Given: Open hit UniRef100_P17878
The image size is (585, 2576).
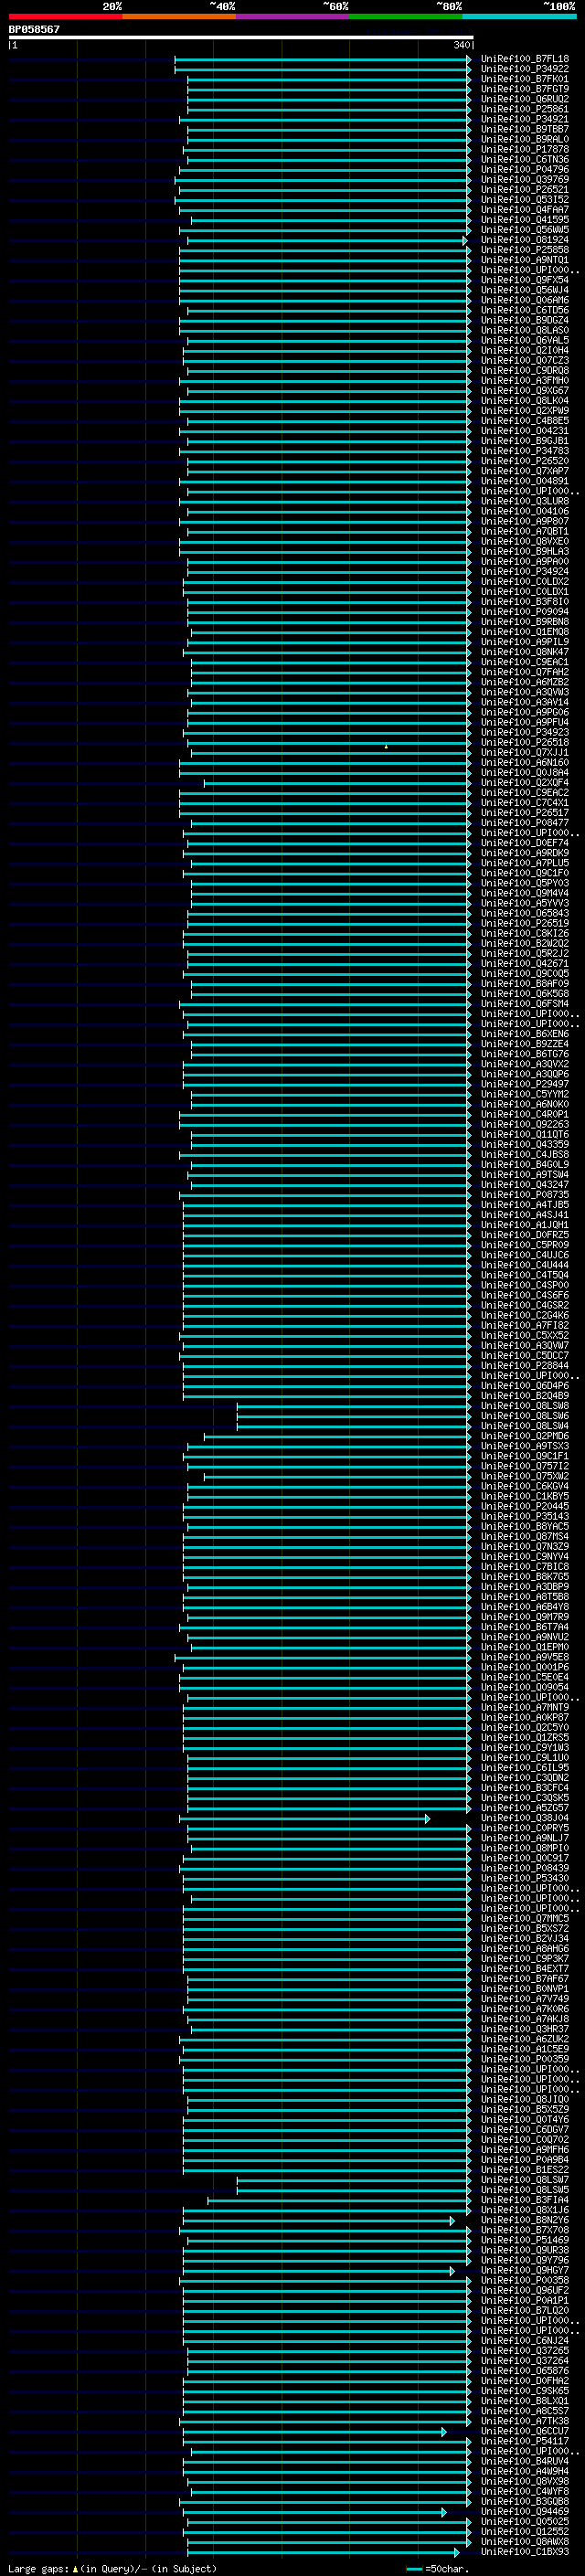Looking at the screenshot, I should pyautogui.click(x=524, y=149).
